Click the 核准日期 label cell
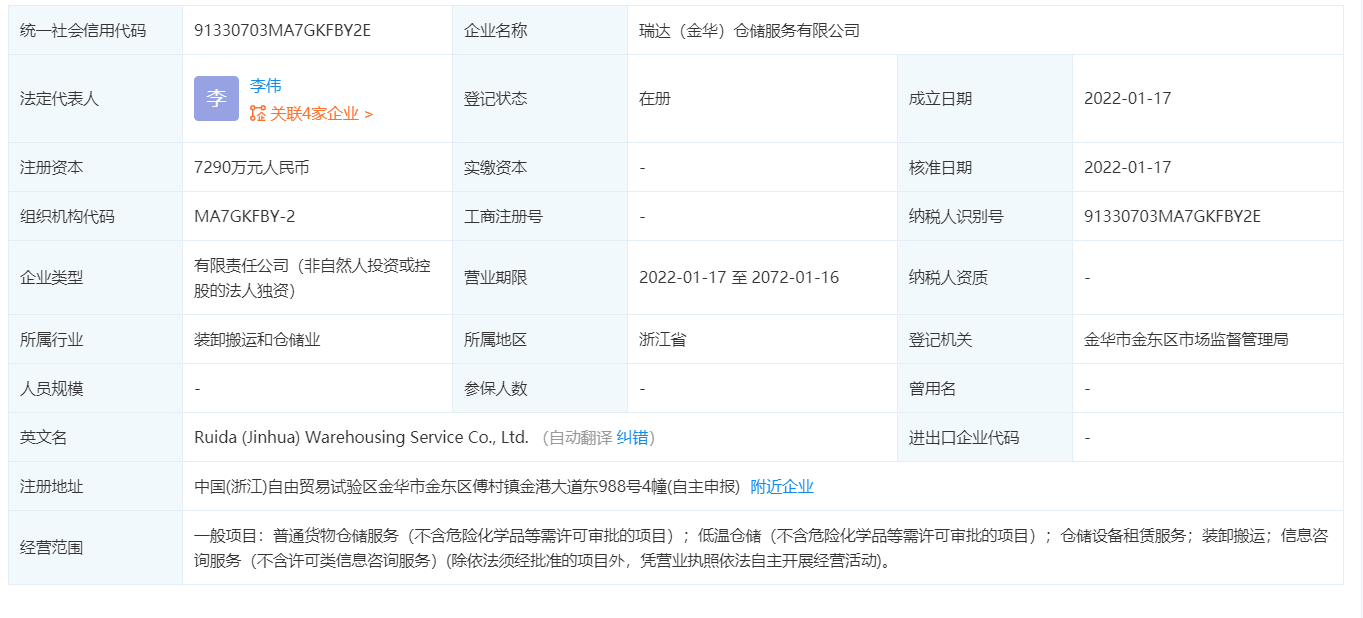The height and width of the screenshot is (618, 1363). 985,167
